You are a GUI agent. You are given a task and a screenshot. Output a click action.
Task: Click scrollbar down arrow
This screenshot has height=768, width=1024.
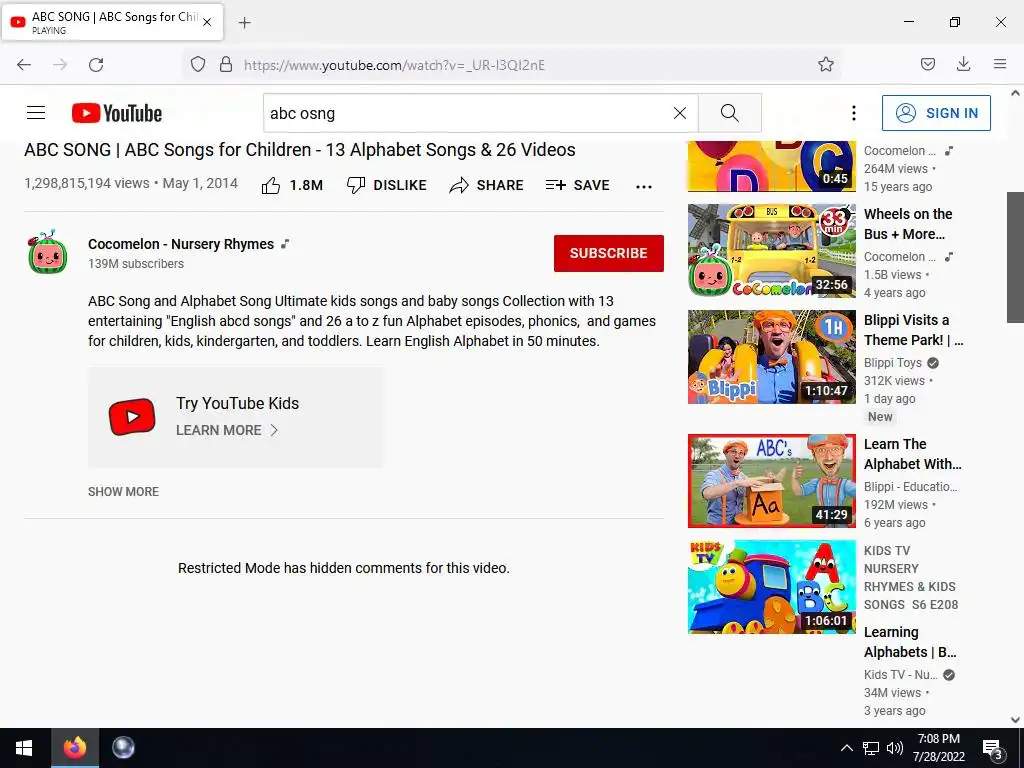pos(1015,720)
